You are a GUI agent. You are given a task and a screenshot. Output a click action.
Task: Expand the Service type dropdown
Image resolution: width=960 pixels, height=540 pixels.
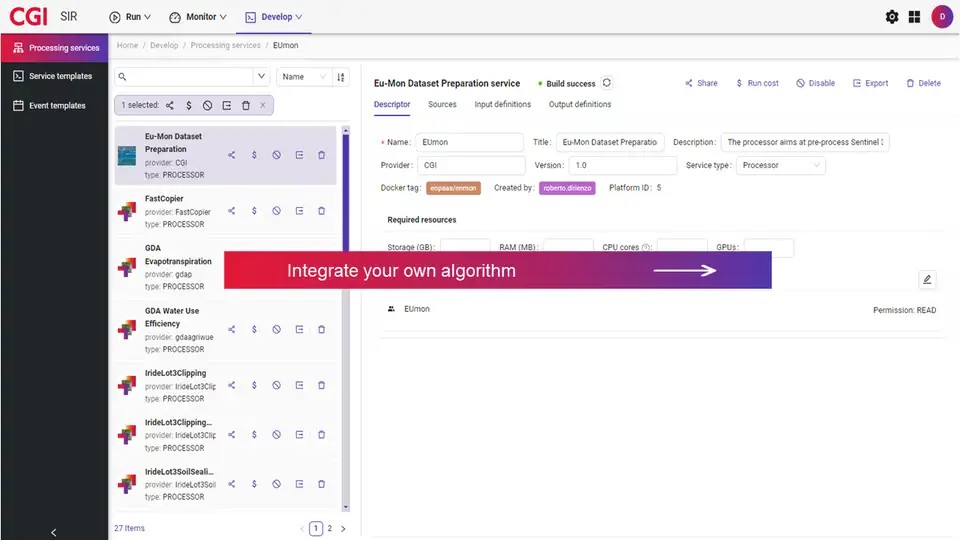pyautogui.click(x=780, y=166)
